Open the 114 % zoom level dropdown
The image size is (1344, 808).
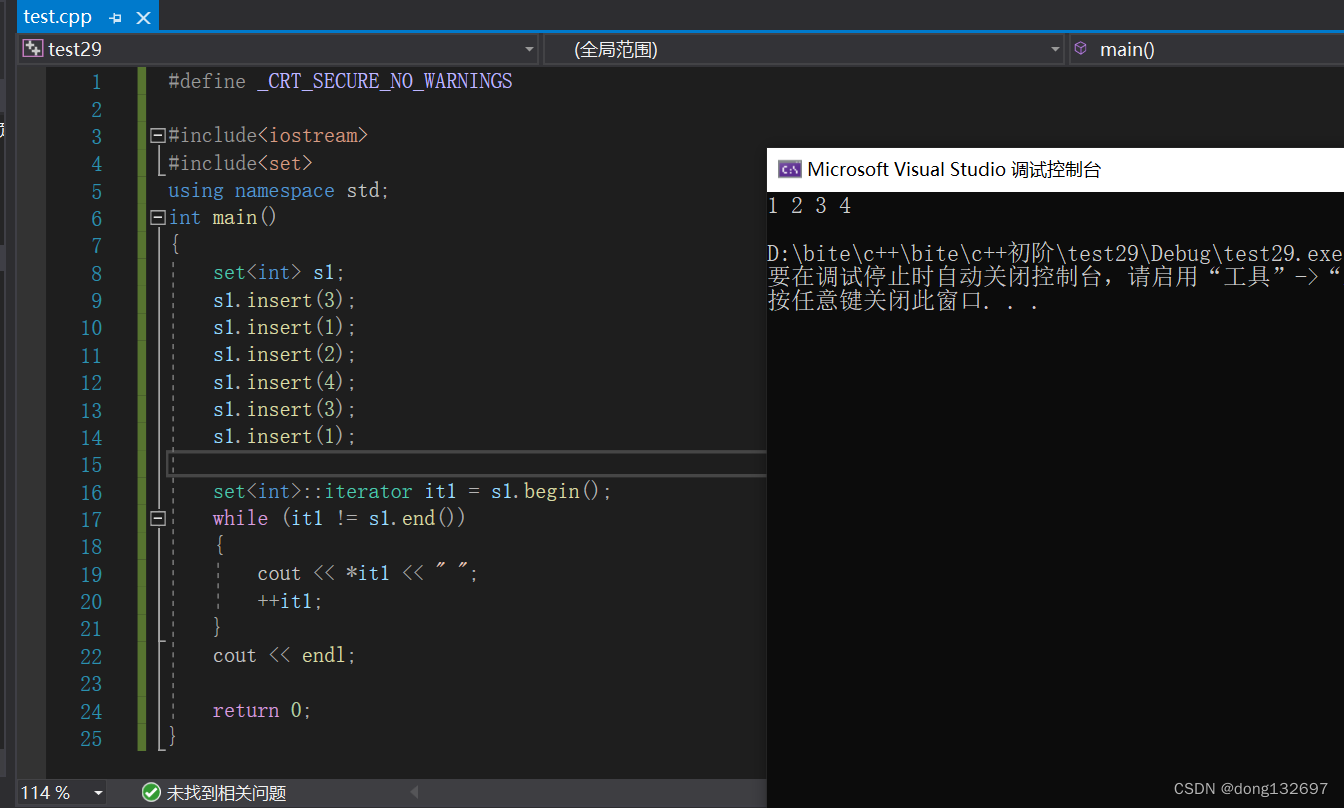[x=98, y=793]
